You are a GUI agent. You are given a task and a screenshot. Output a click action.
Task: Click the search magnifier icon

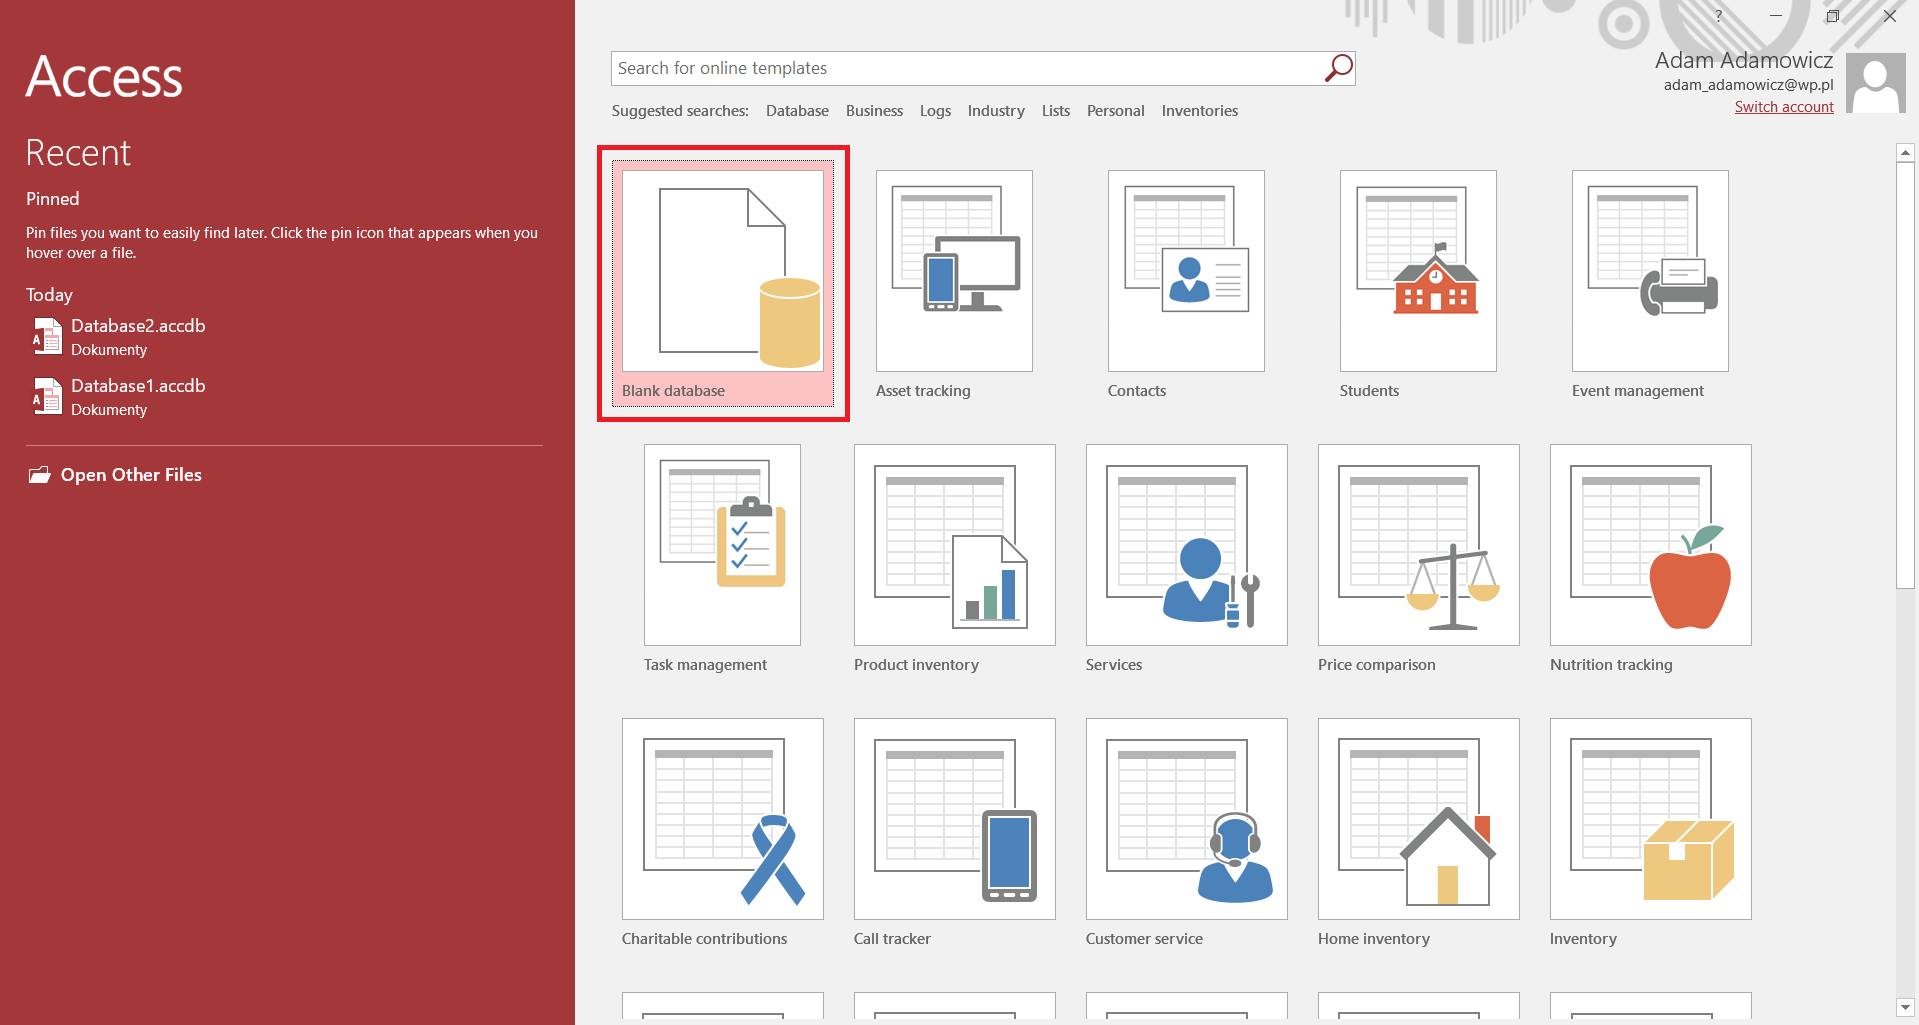click(1338, 68)
